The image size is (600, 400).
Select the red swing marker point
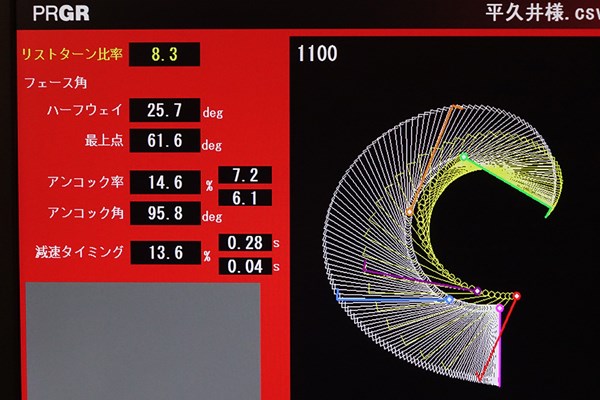tap(516, 296)
